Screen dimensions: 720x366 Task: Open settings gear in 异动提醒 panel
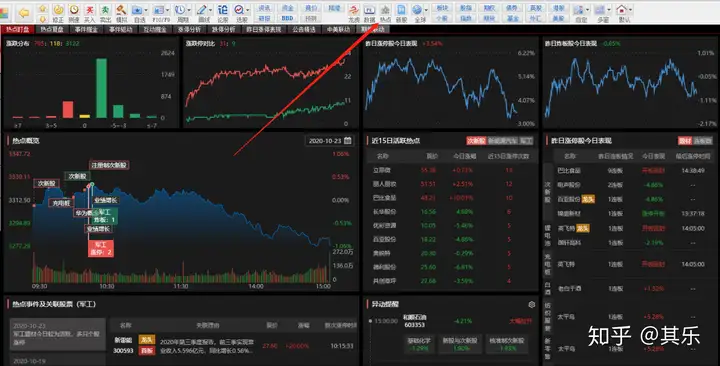532,304
